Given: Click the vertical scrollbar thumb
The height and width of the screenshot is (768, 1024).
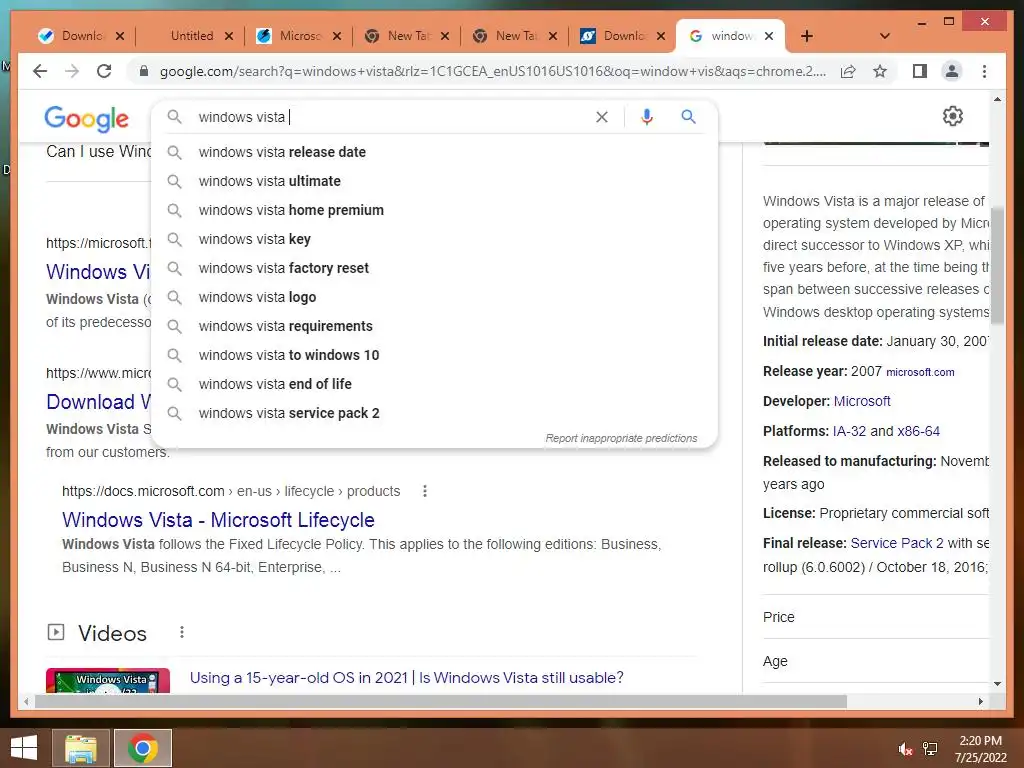Looking at the screenshot, I should point(997,264).
